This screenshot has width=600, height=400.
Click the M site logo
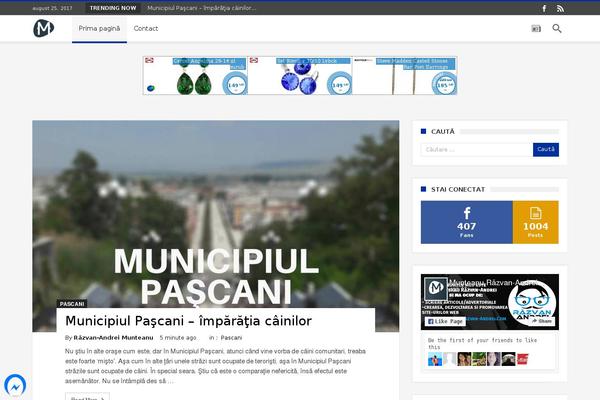click(x=44, y=28)
